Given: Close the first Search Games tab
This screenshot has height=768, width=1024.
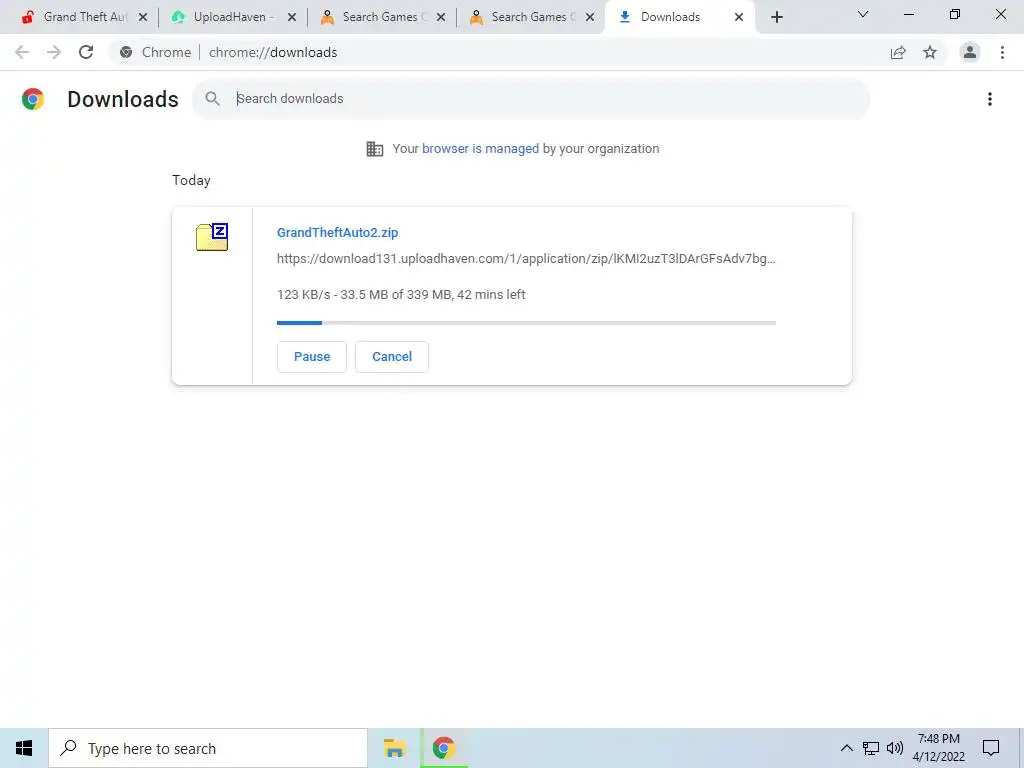Looking at the screenshot, I should [441, 17].
